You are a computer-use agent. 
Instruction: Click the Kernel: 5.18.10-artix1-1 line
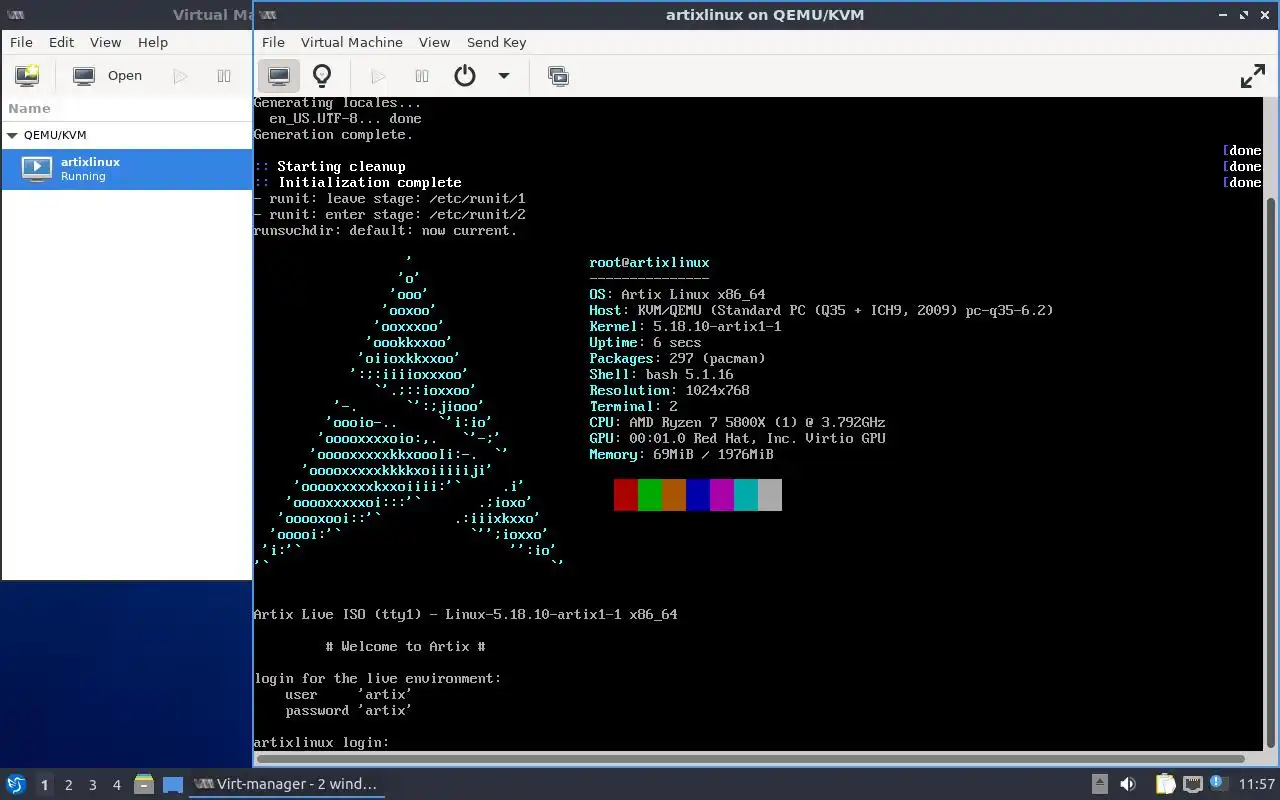[685, 326]
